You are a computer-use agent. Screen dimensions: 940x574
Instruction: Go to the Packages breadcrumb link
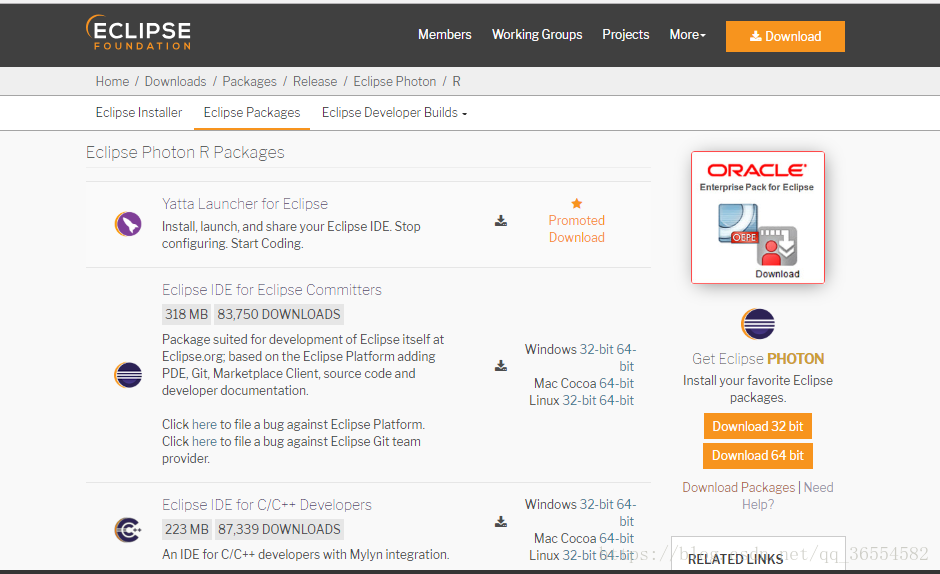(249, 82)
